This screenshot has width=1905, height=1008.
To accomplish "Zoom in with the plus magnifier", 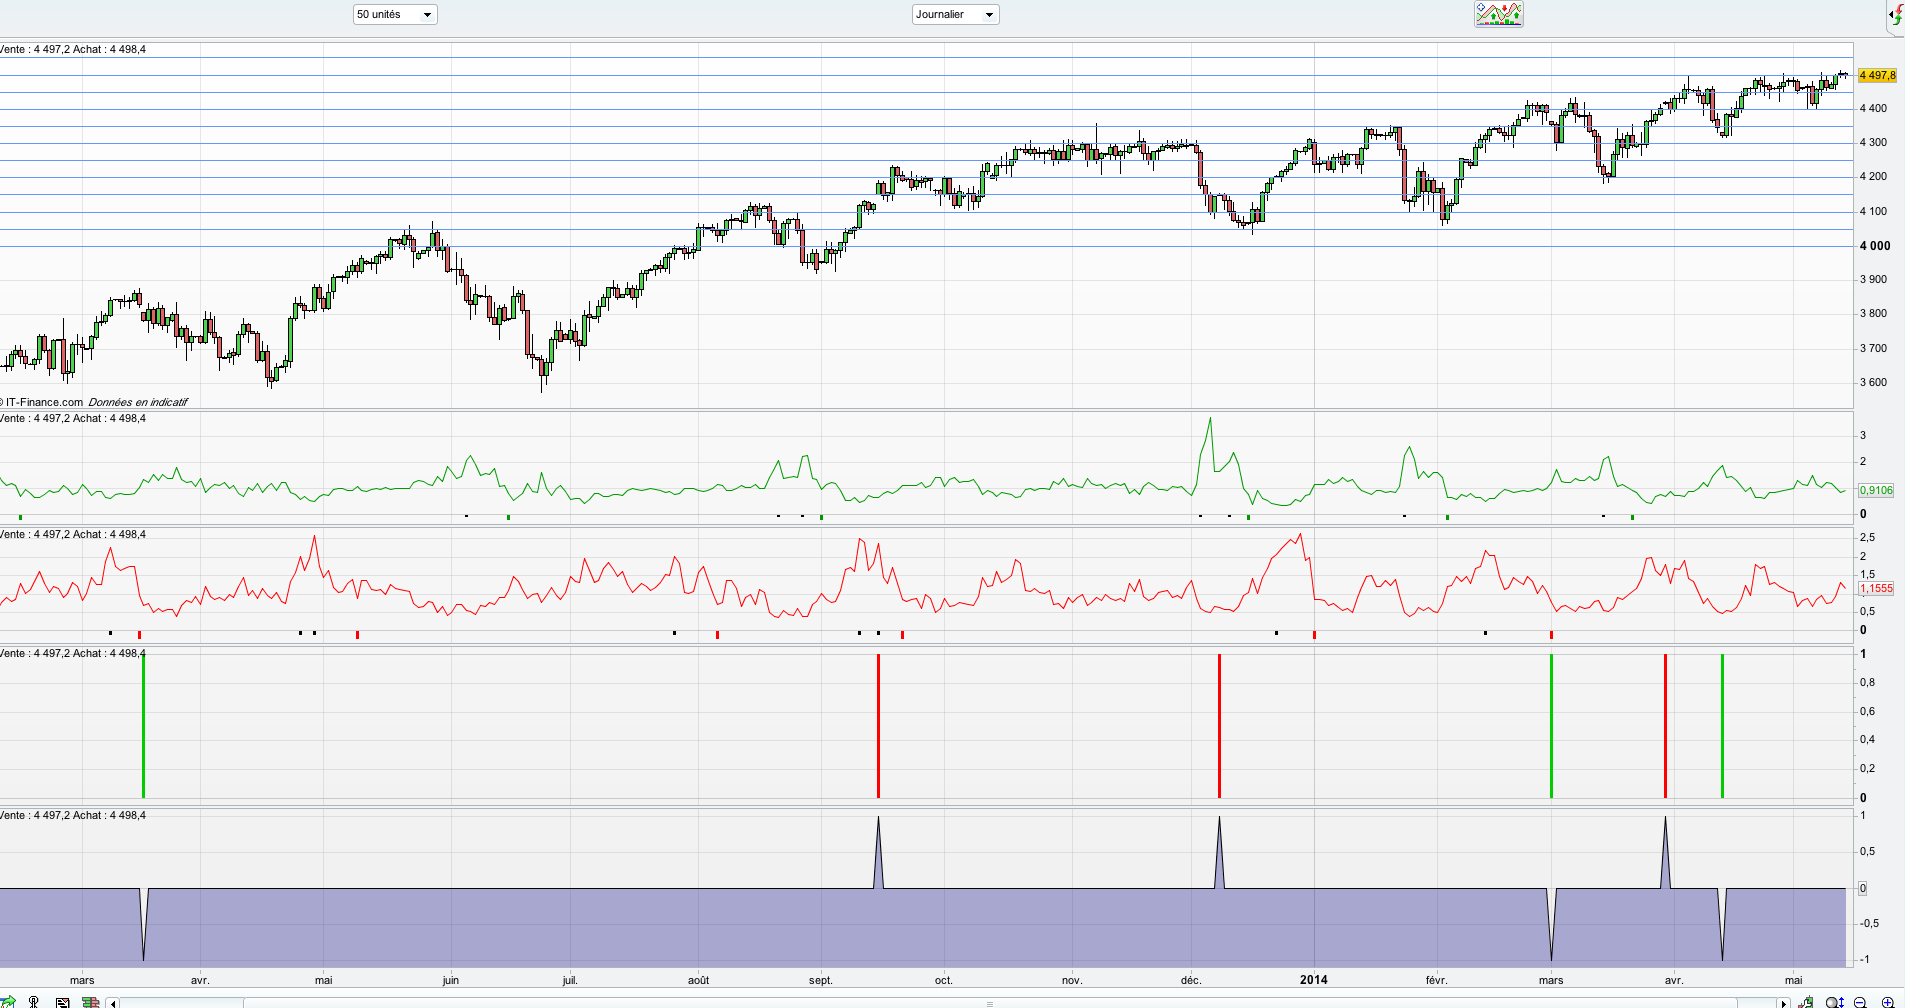I will click(x=1888, y=1002).
